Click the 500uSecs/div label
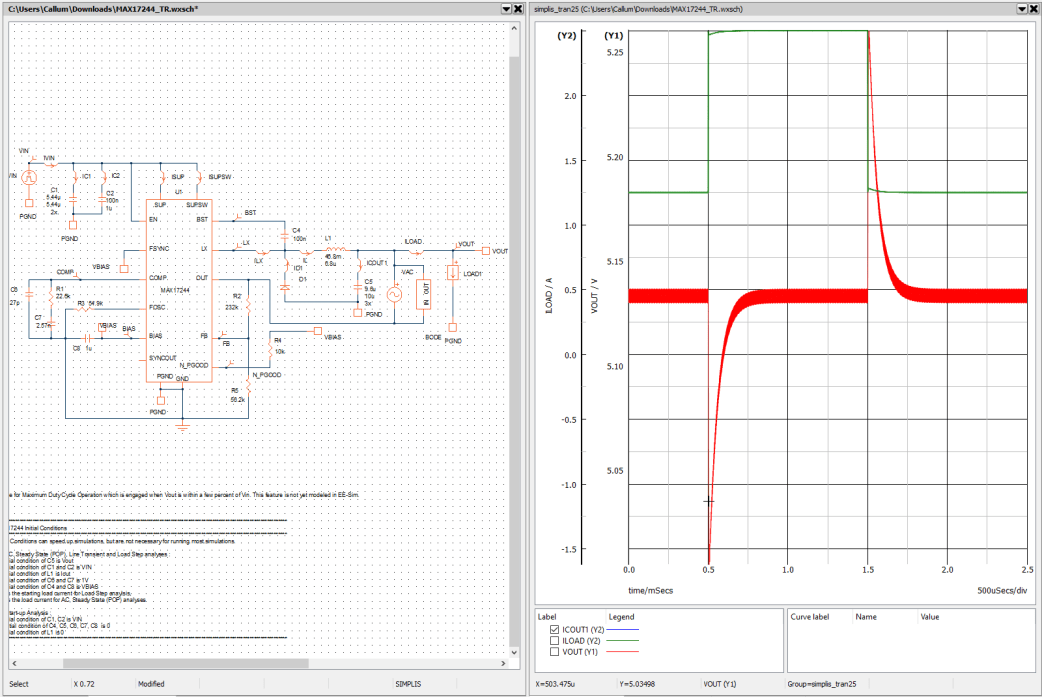 1001,590
